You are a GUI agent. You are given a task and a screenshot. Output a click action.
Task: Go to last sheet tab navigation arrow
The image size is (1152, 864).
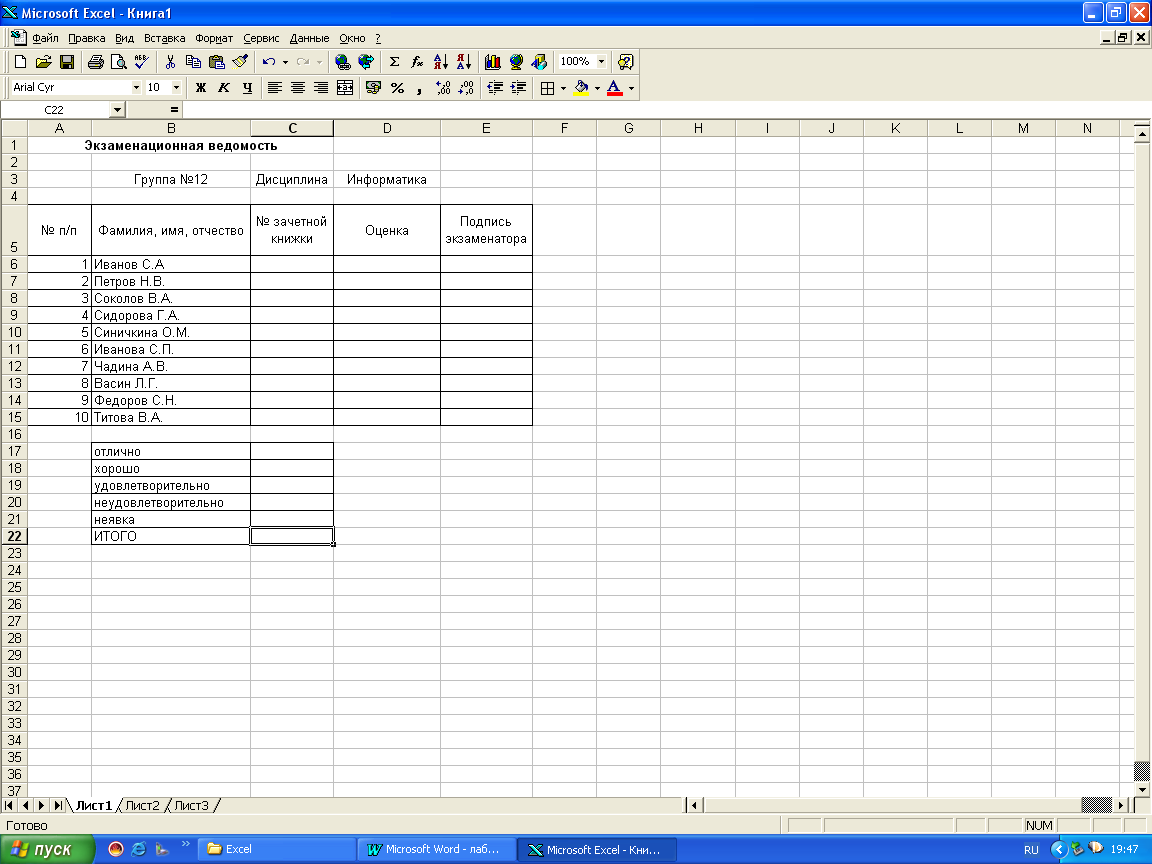pos(58,806)
